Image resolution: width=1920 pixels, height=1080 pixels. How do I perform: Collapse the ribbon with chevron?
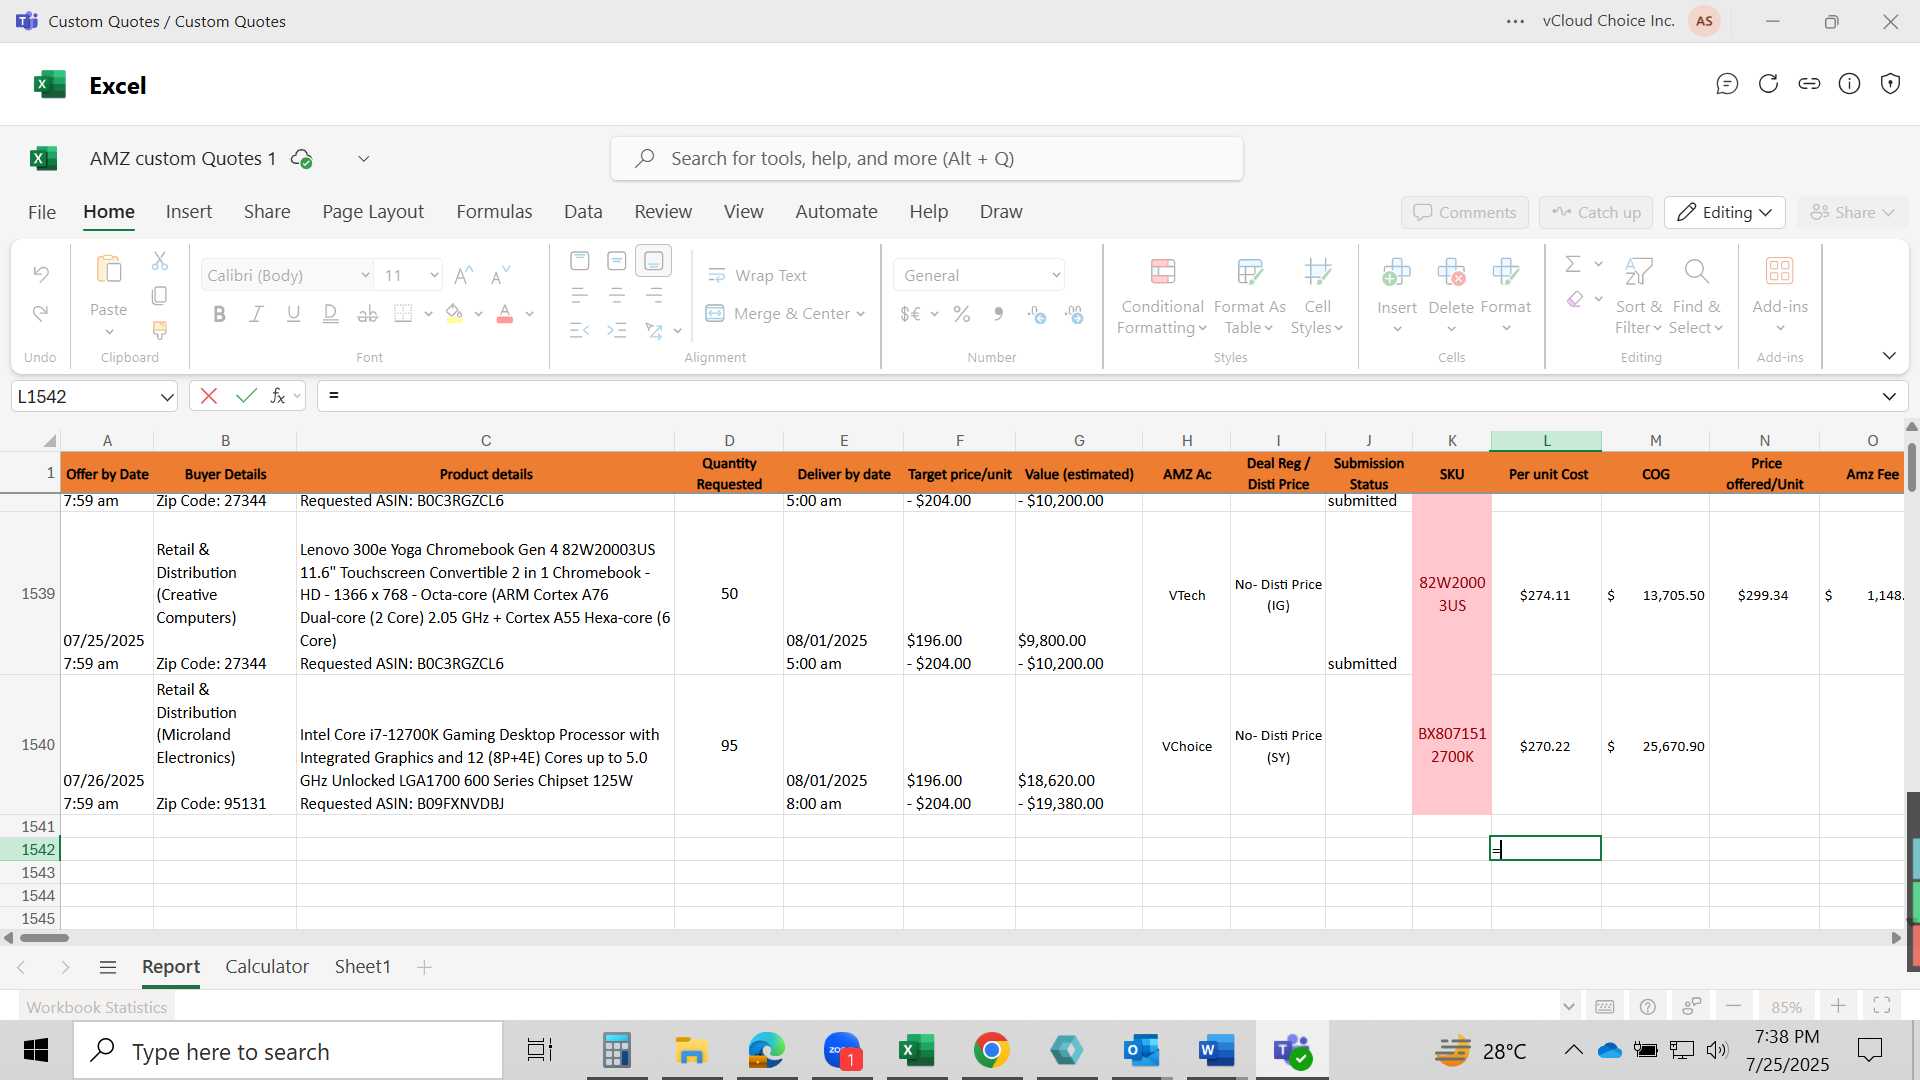coord(1889,356)
